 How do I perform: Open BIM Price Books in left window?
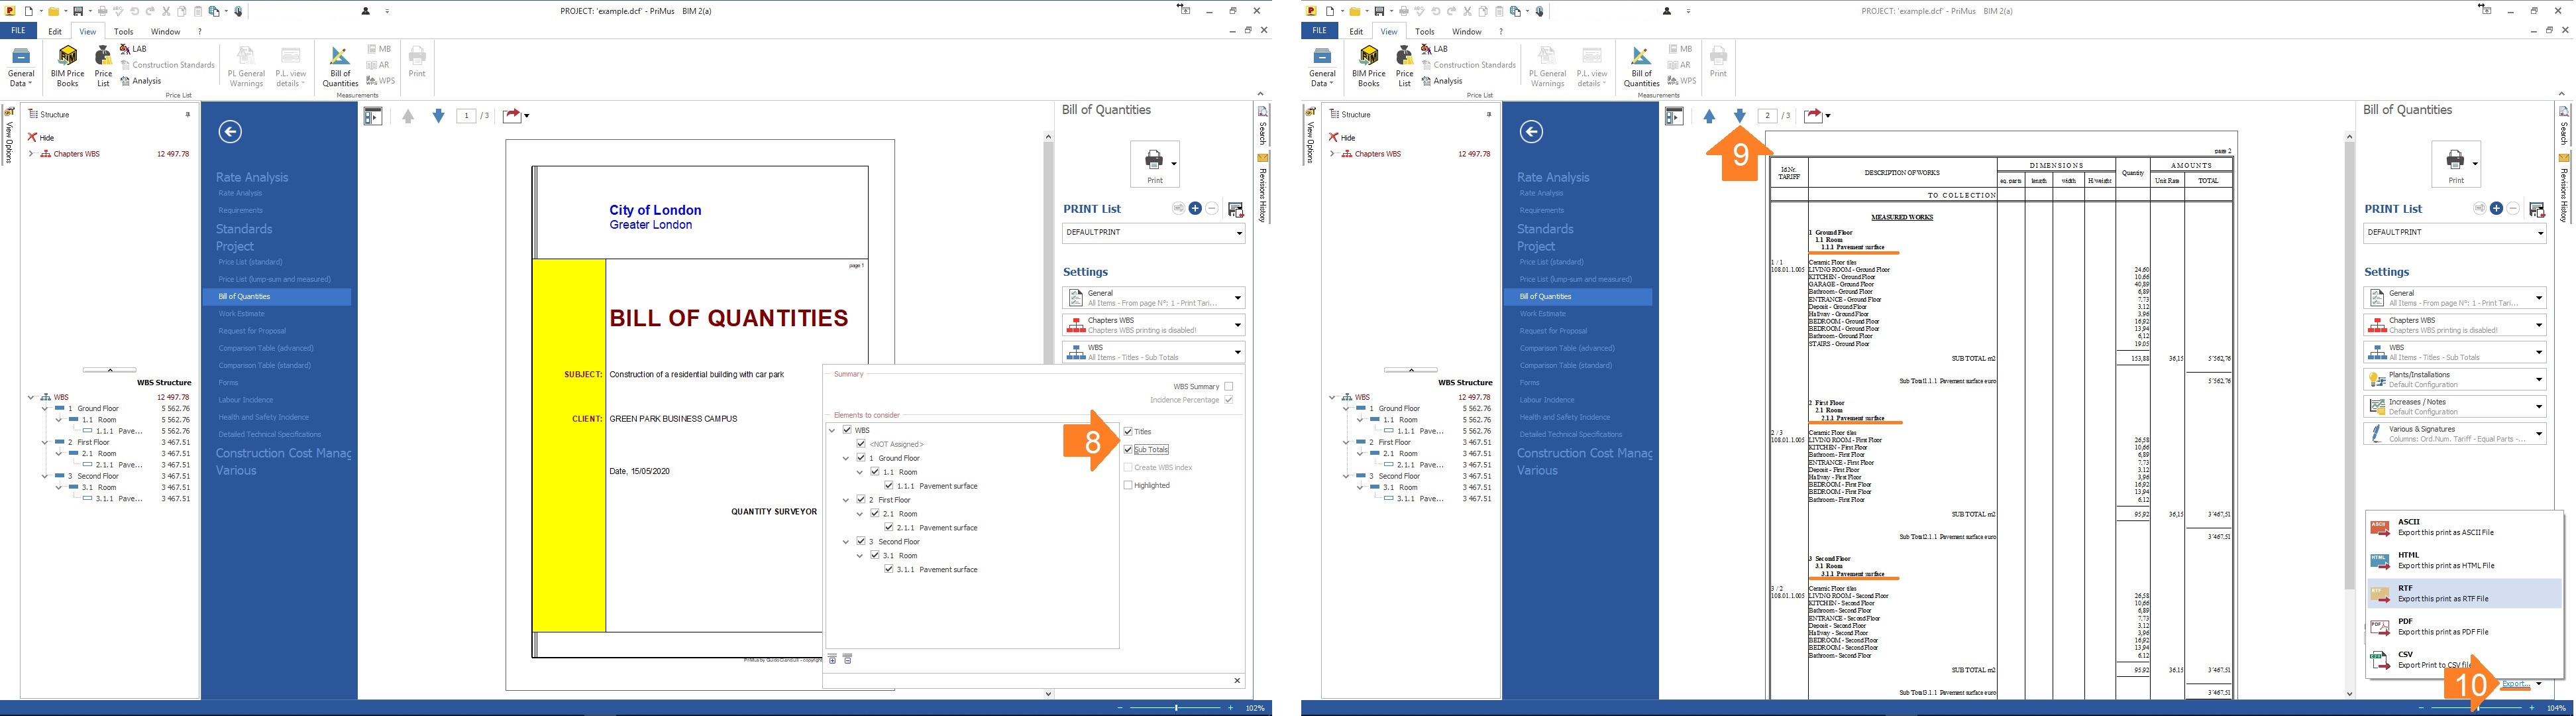pyautogui.click(x=68, y=66)
